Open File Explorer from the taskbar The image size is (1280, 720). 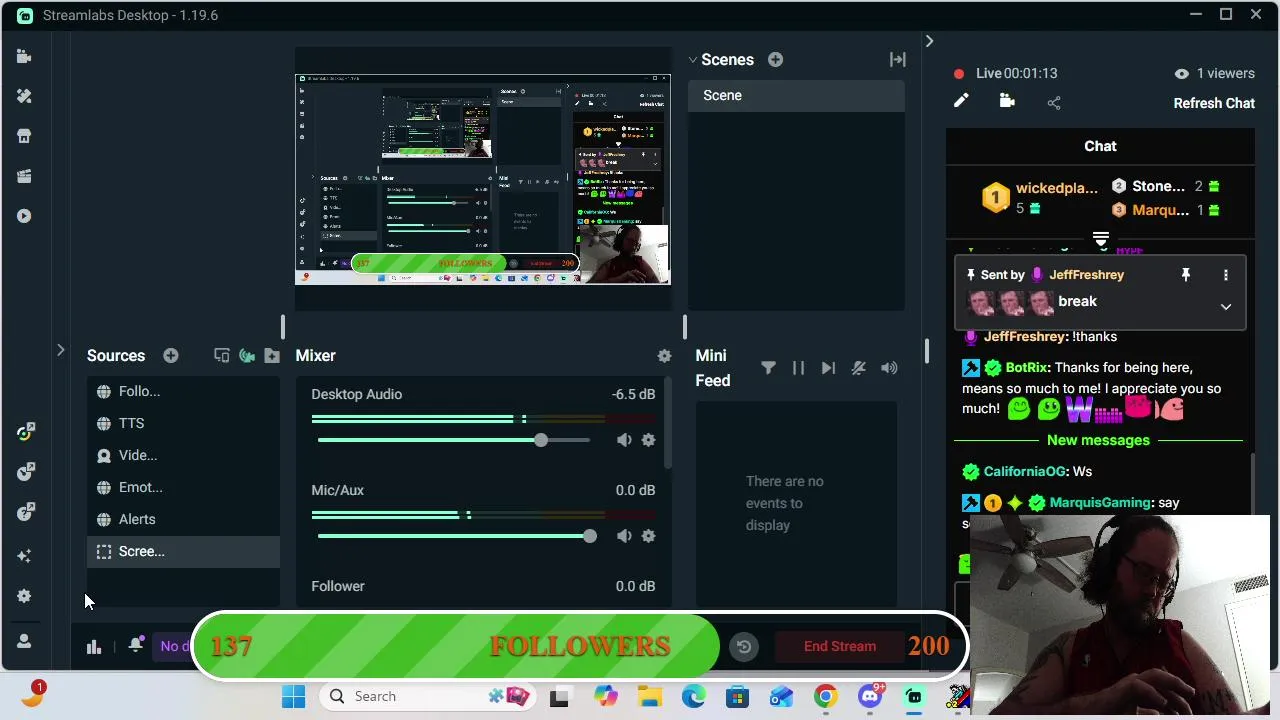coord(650,696)
